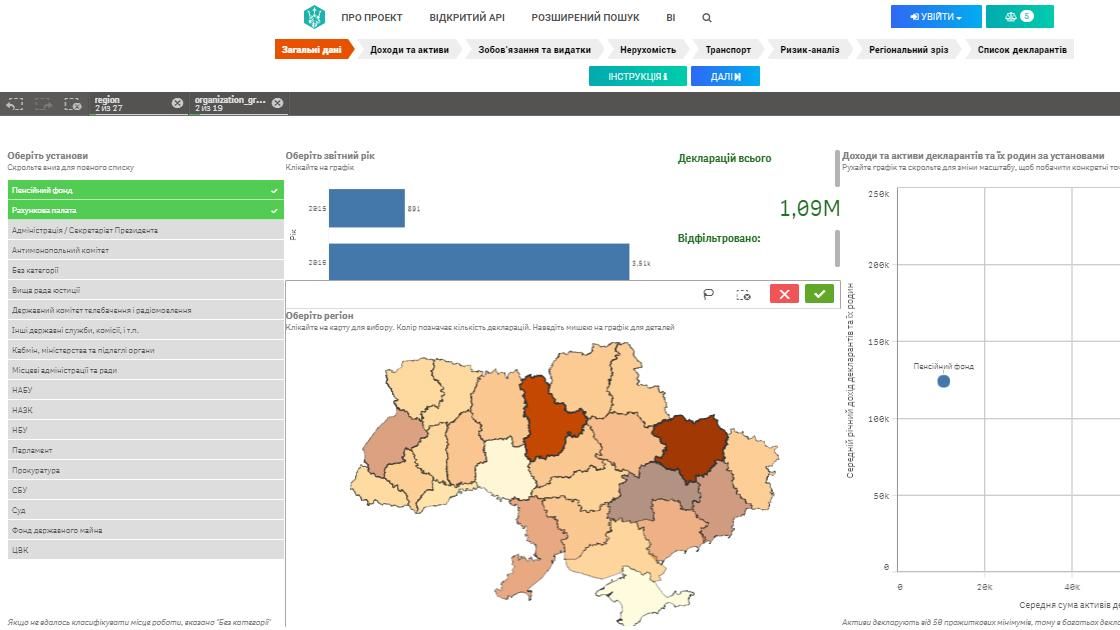Image resolution: width=1120 pixels, height=630 pixels.
Task: Click the green scales icon showing 5
Action: pos(1019,16)
